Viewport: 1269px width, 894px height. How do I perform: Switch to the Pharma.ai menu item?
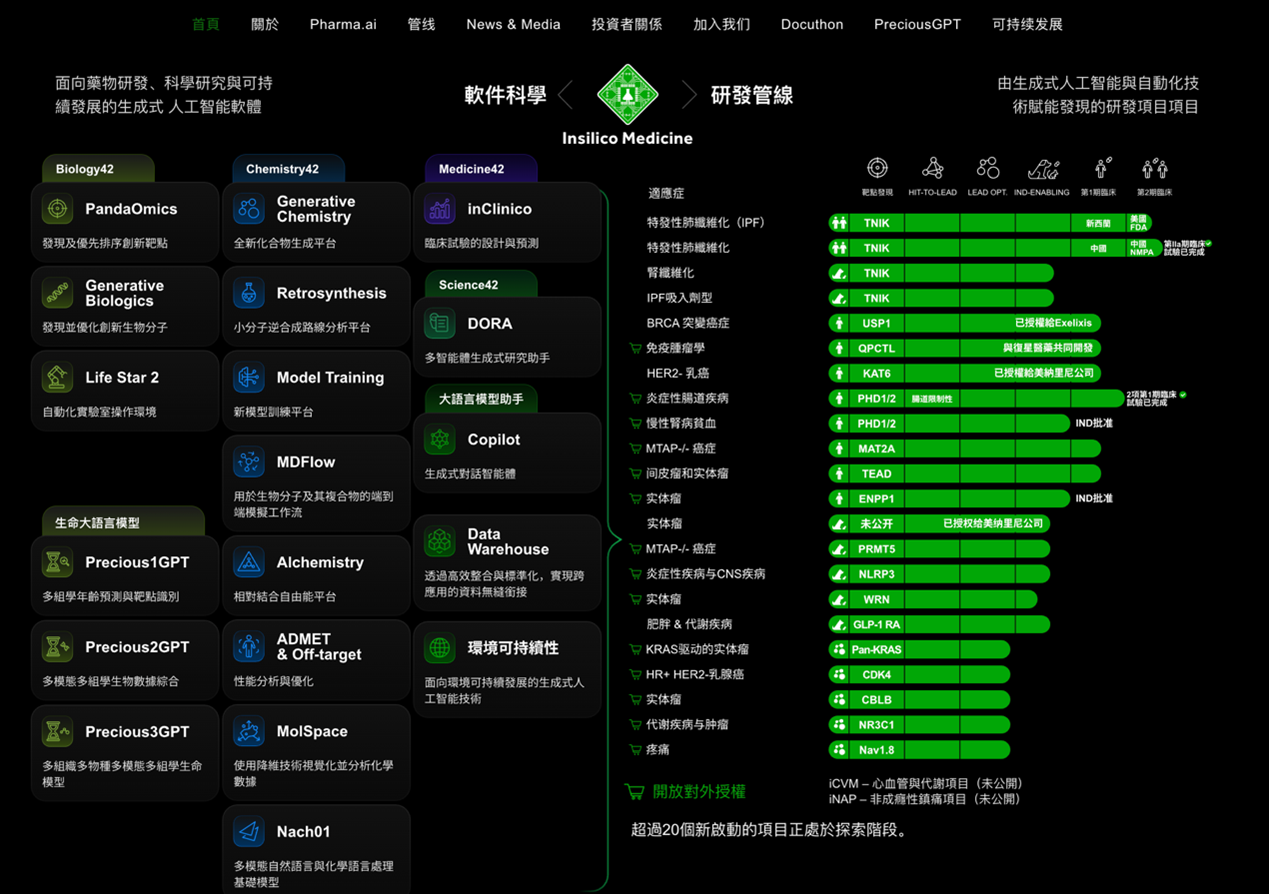343,24
